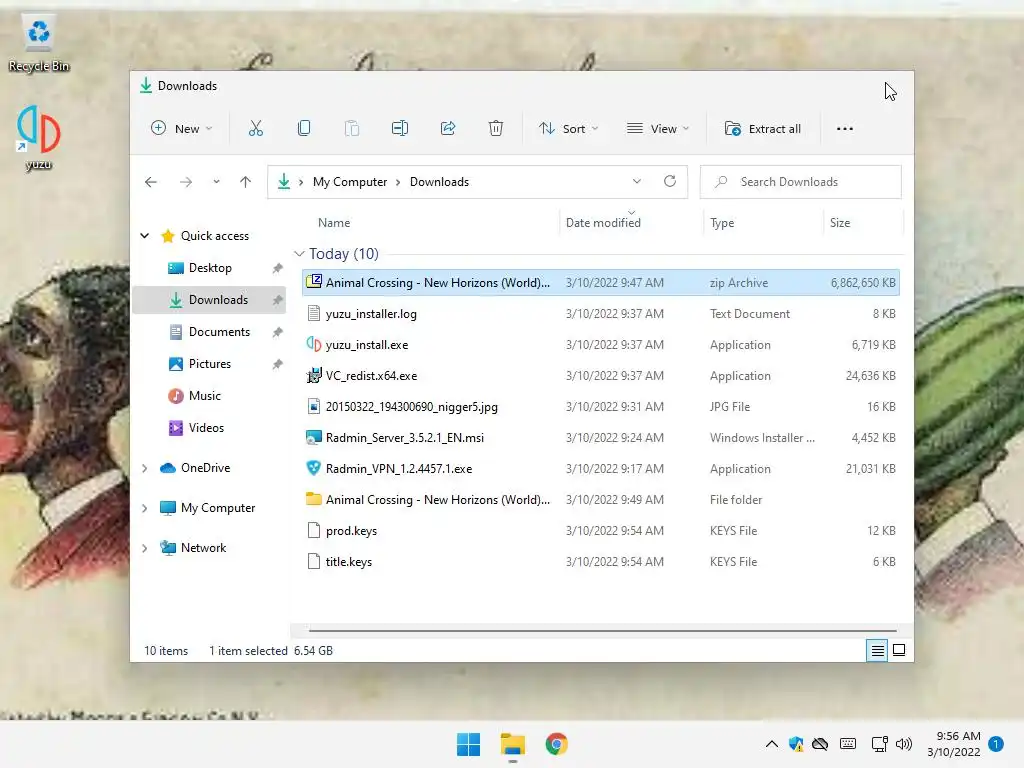The height and width of the screenshot is (768, 1024).
Task: Click the horizontal scrollbar in file list
Action: tap(602, 631)
